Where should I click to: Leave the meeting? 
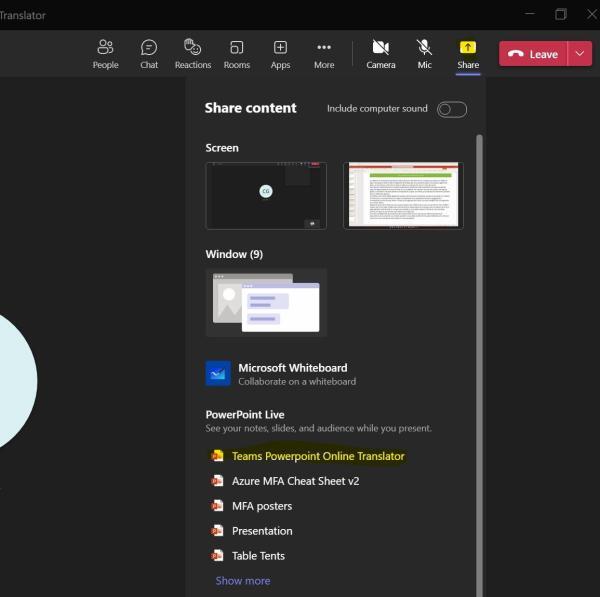533,54
